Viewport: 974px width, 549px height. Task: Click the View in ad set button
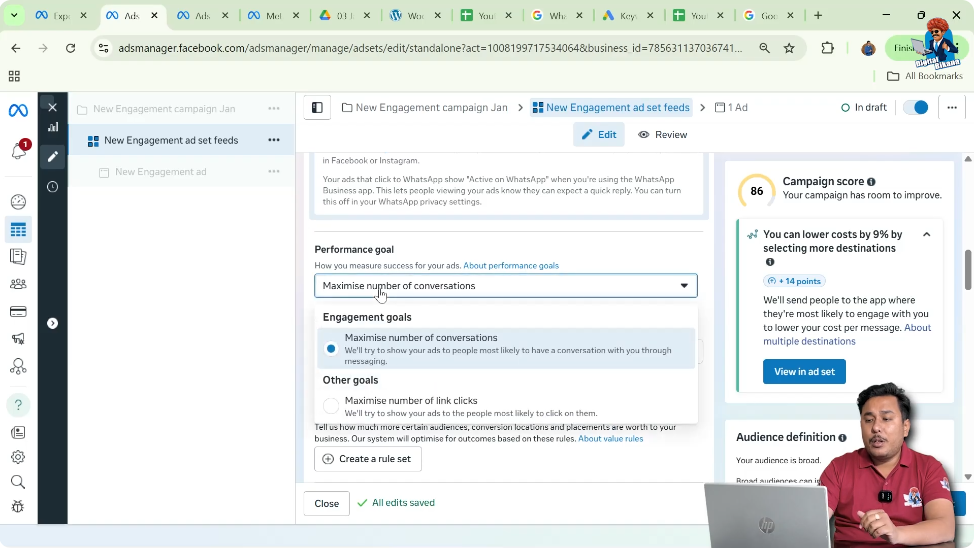coord(804,371)
